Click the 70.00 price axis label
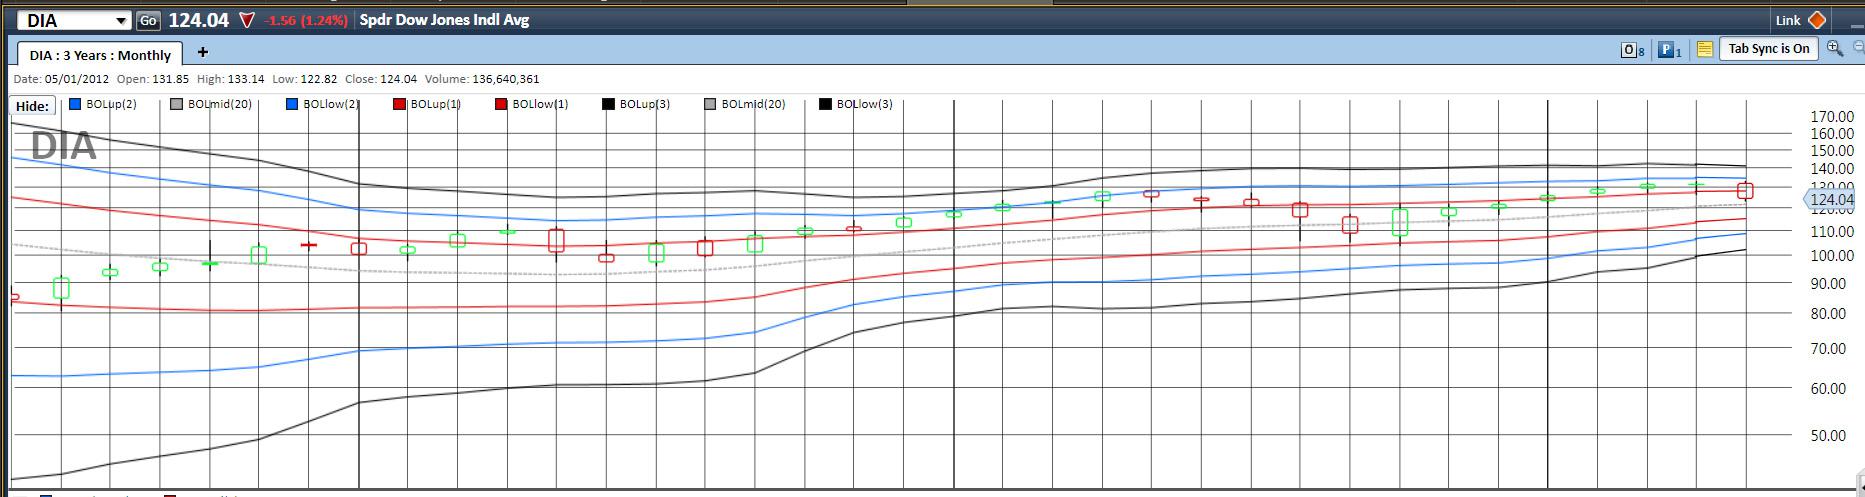1865x497 pixels. tap(1830, 348)
